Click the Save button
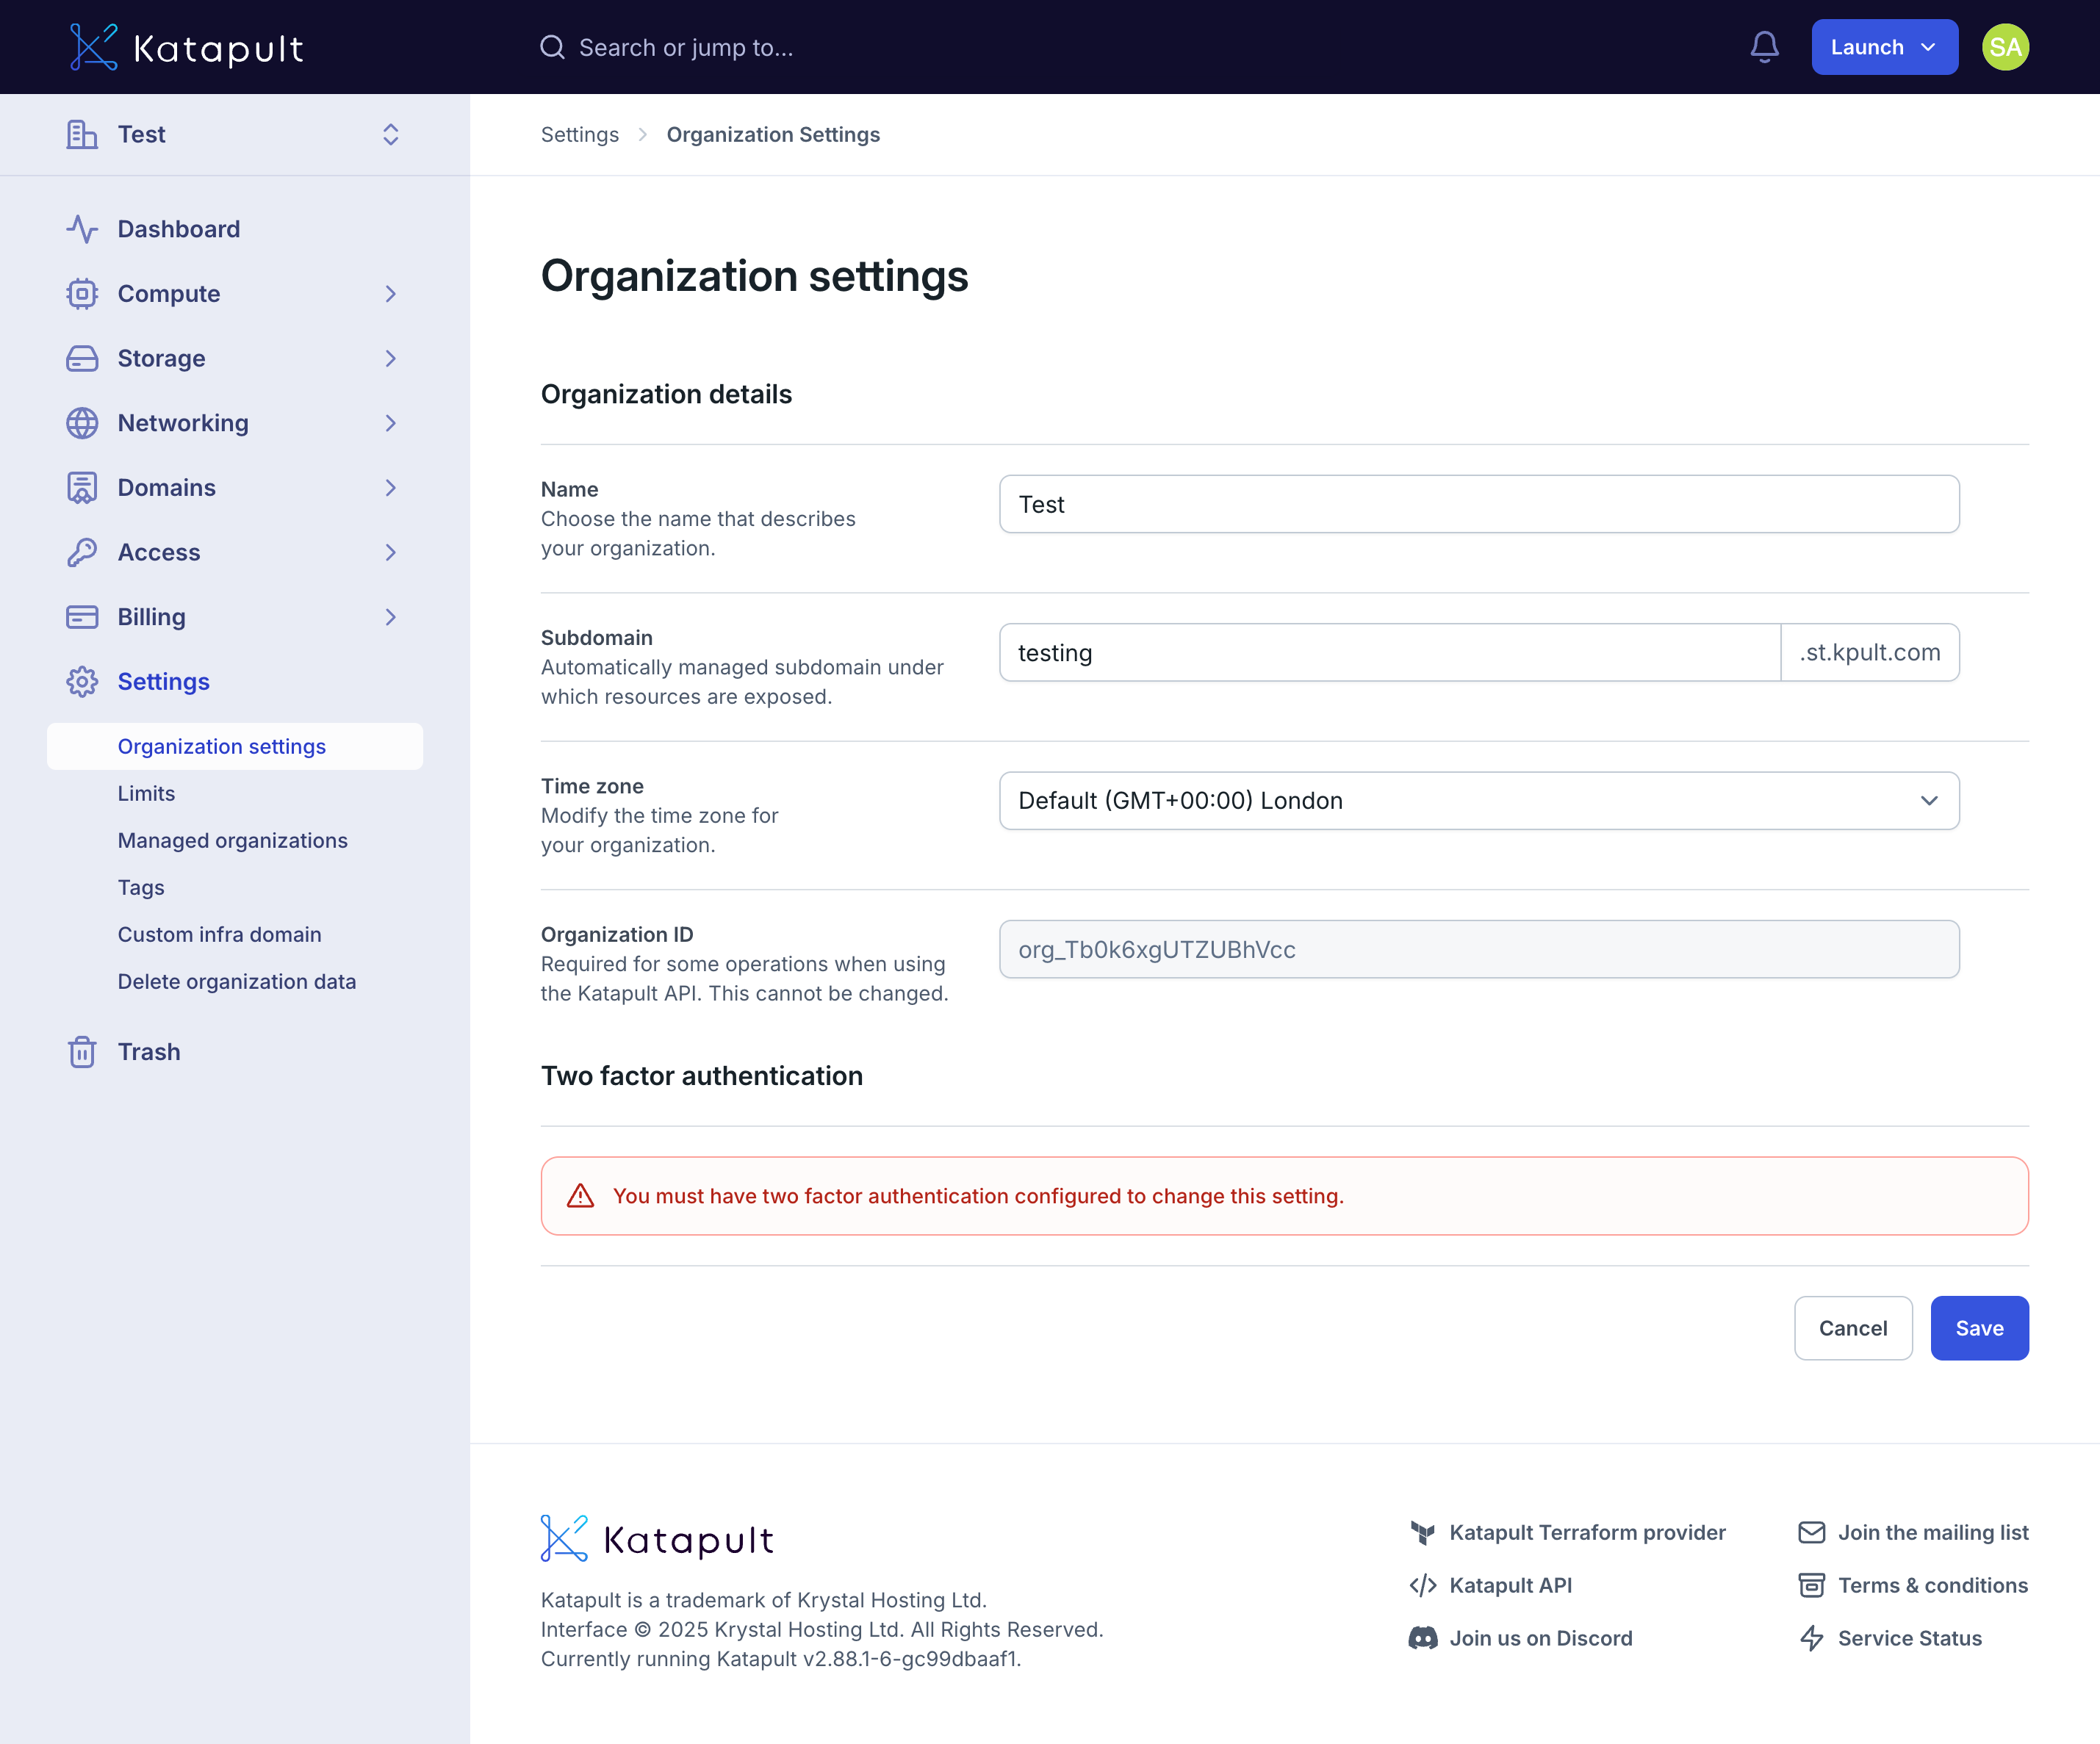Image resolution: width=2100 pixels, height=1744 pixels. coord(1979,1328)
